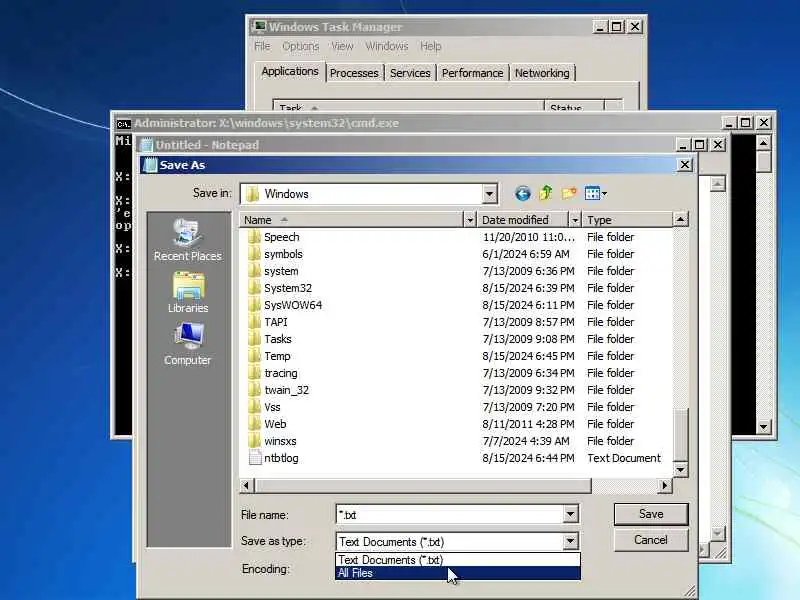Viewport: 800px width, 600px height.
Task: Create a new folder icon
Action: click(568, 193)
